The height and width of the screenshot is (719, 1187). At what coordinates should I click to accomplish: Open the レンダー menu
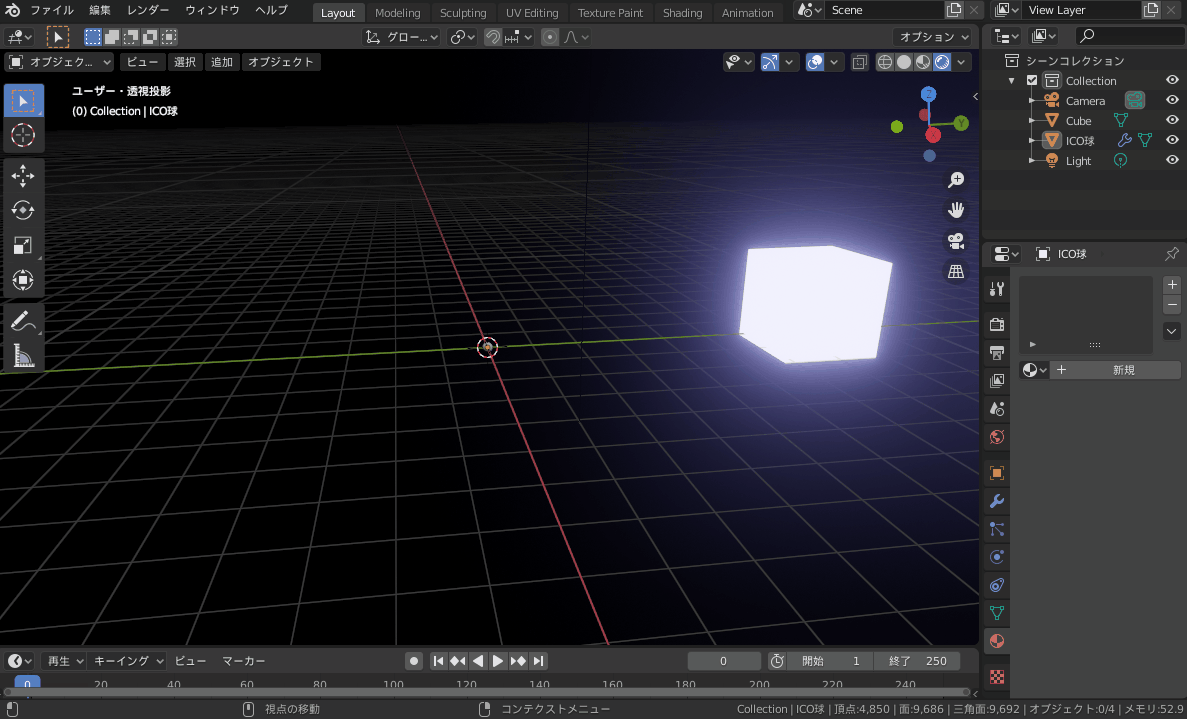pos(148,10)
